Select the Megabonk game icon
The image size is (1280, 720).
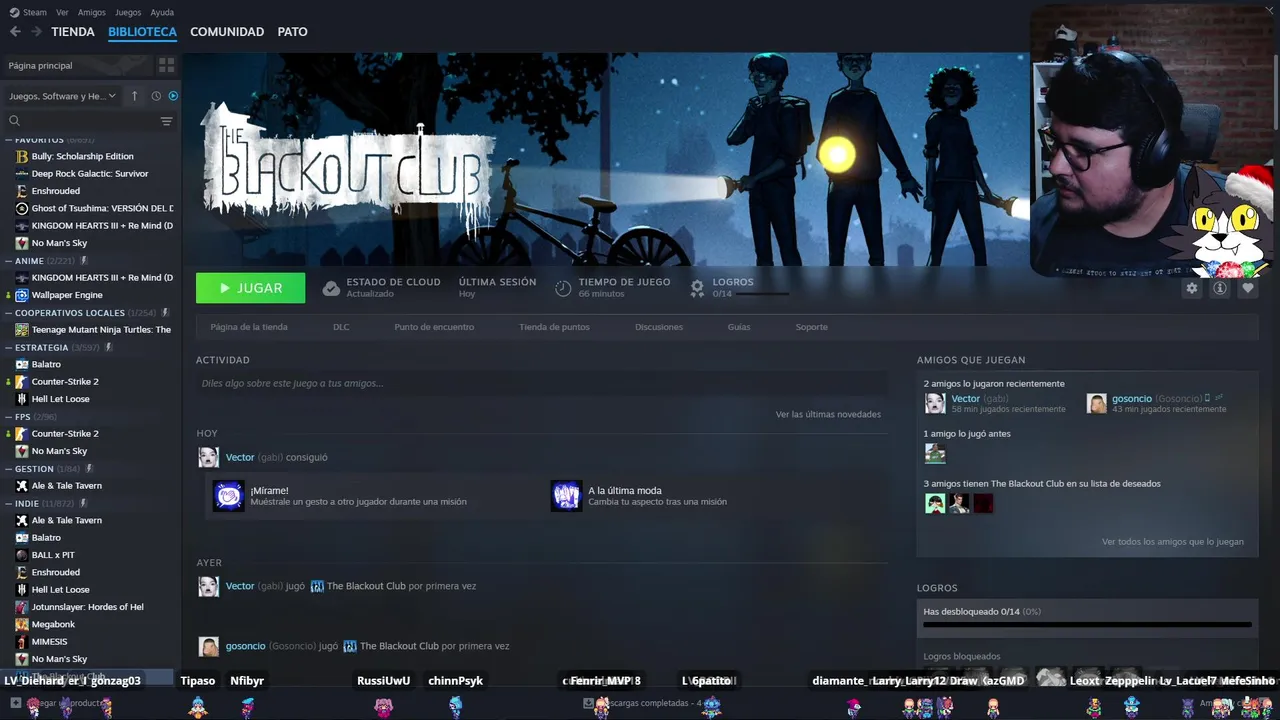point(22,624)
